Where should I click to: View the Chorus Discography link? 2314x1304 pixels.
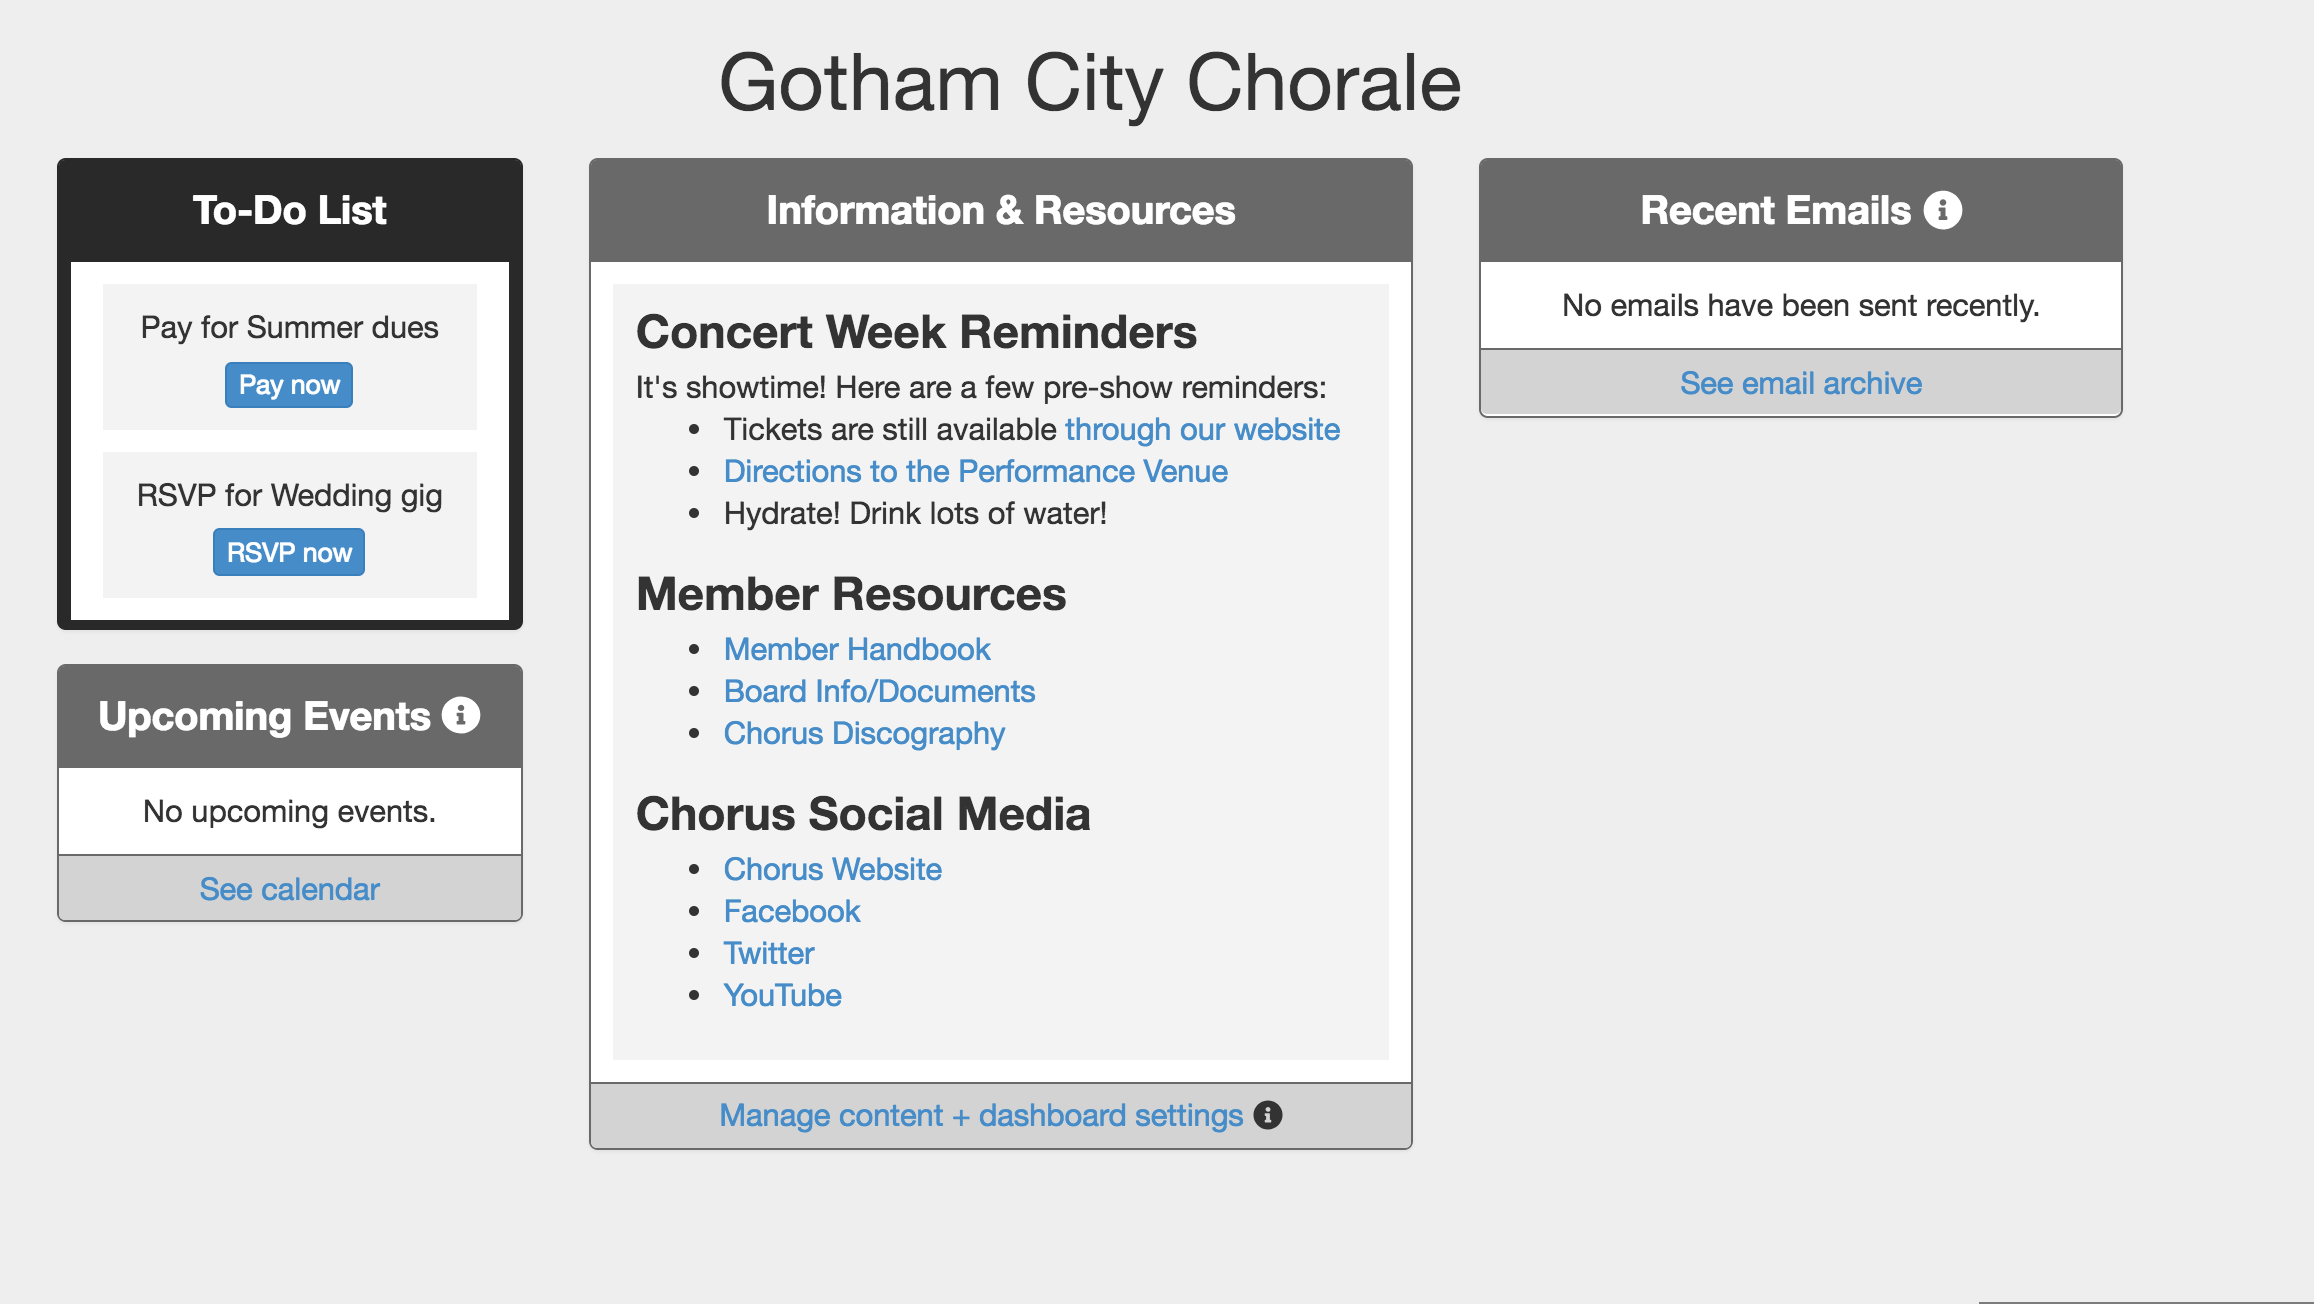pos(864,733)
